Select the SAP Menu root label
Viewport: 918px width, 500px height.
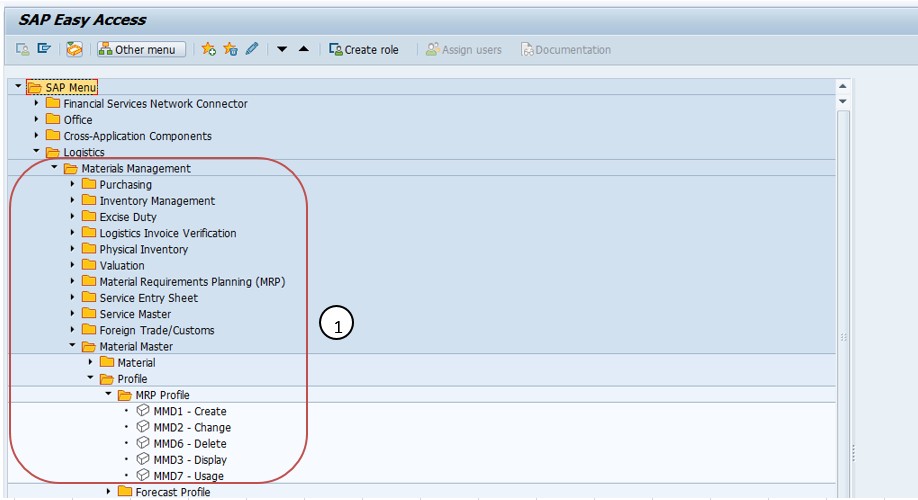[x=70, y=87]
